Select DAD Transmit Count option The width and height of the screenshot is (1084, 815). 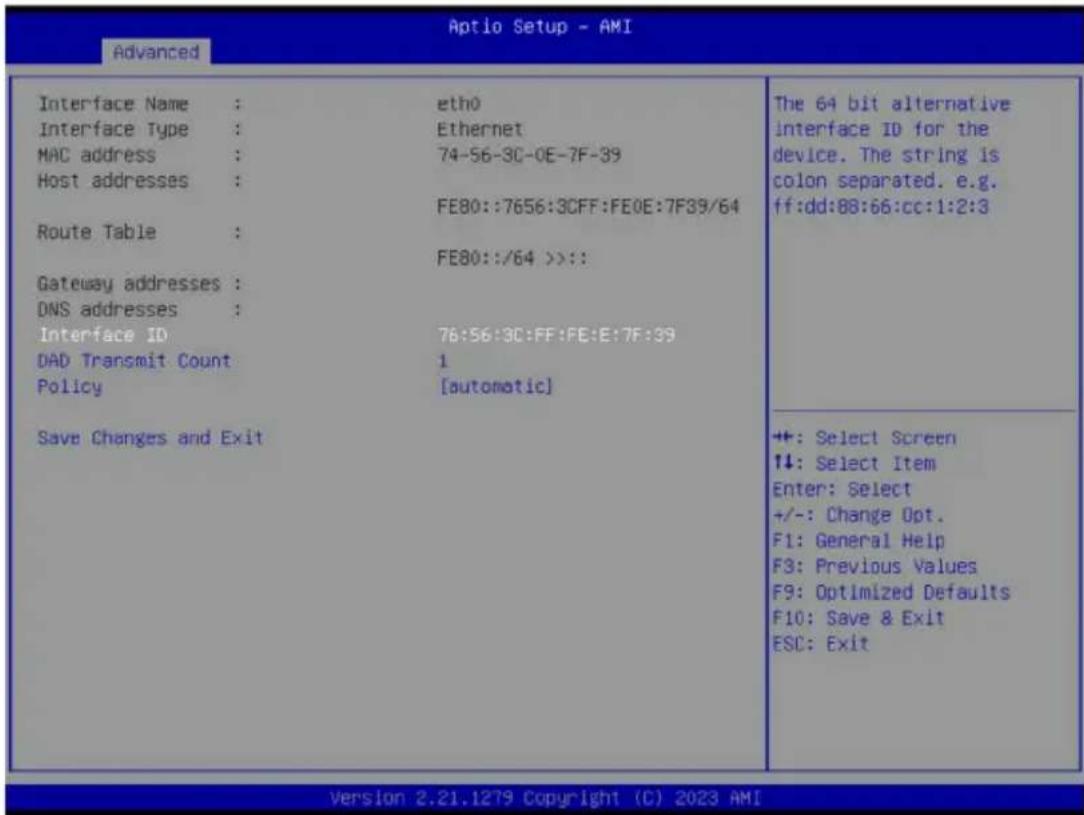click(134, 361)
